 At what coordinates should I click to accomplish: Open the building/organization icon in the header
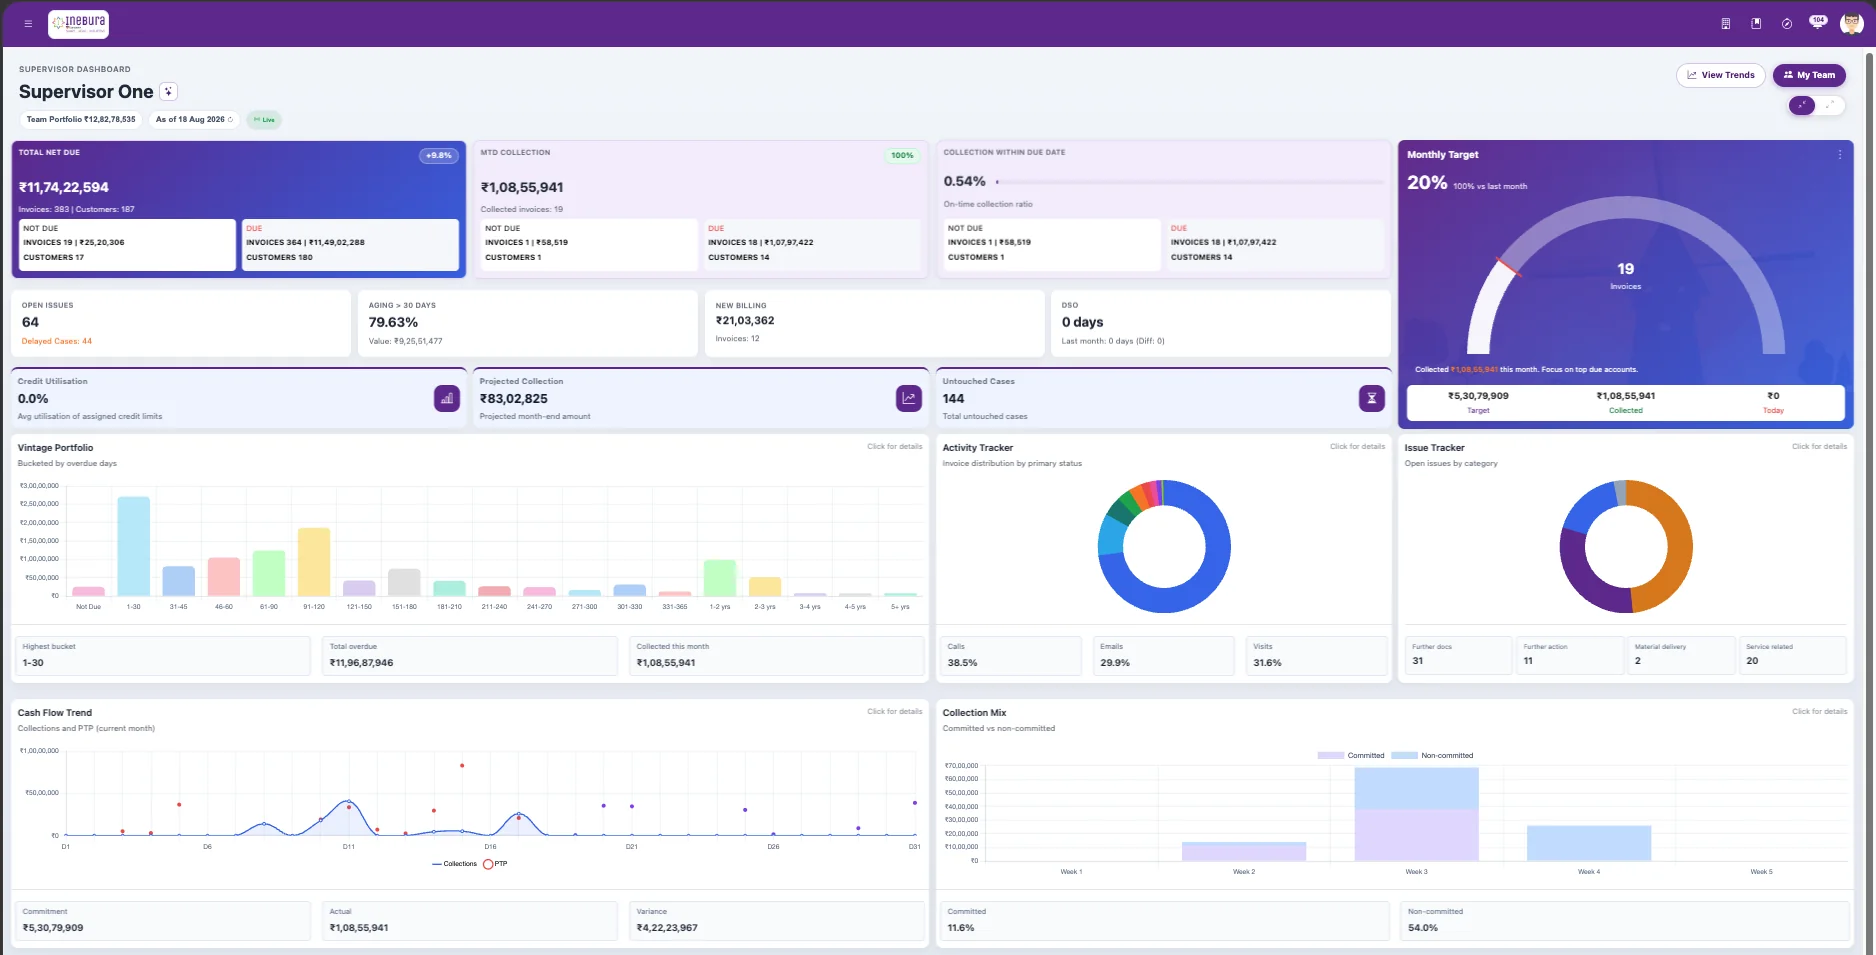(1725, 24)
